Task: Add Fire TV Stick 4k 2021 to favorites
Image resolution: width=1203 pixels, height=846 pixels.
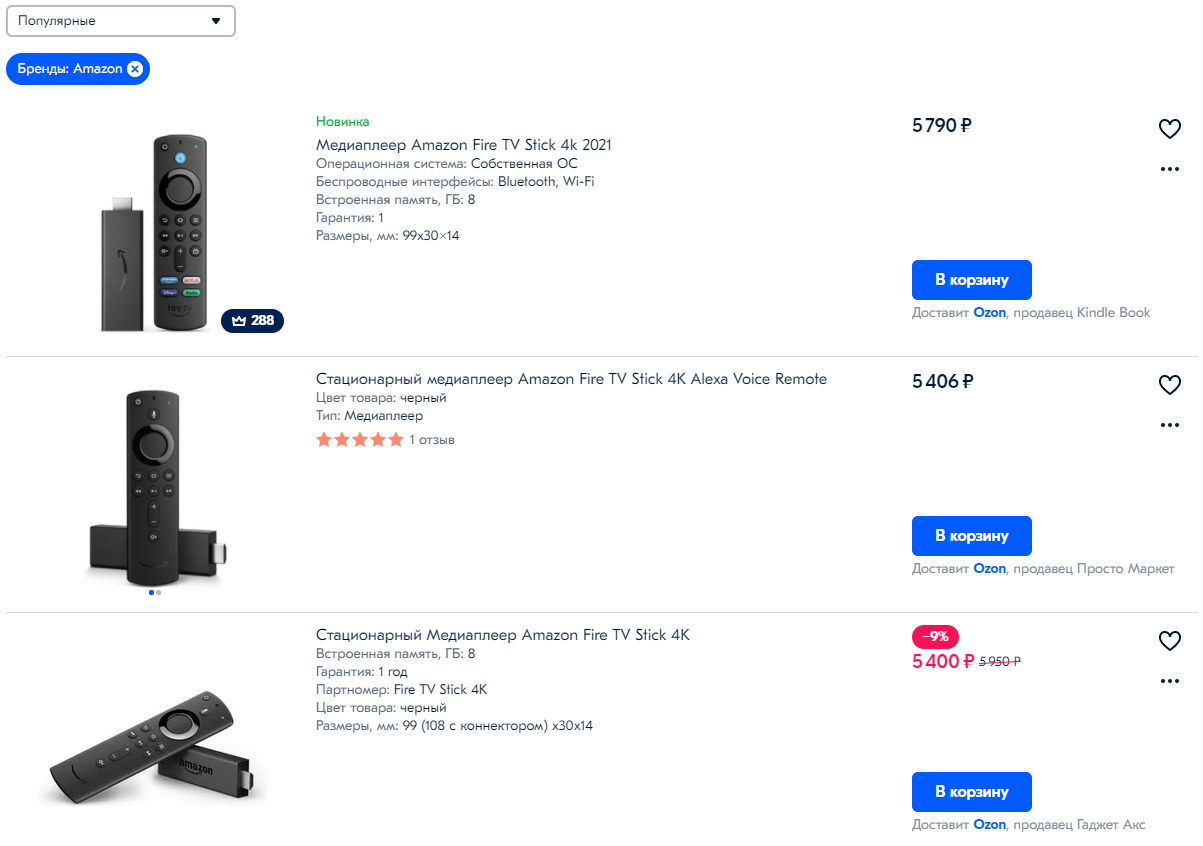Action: (x=1169, y=129)
